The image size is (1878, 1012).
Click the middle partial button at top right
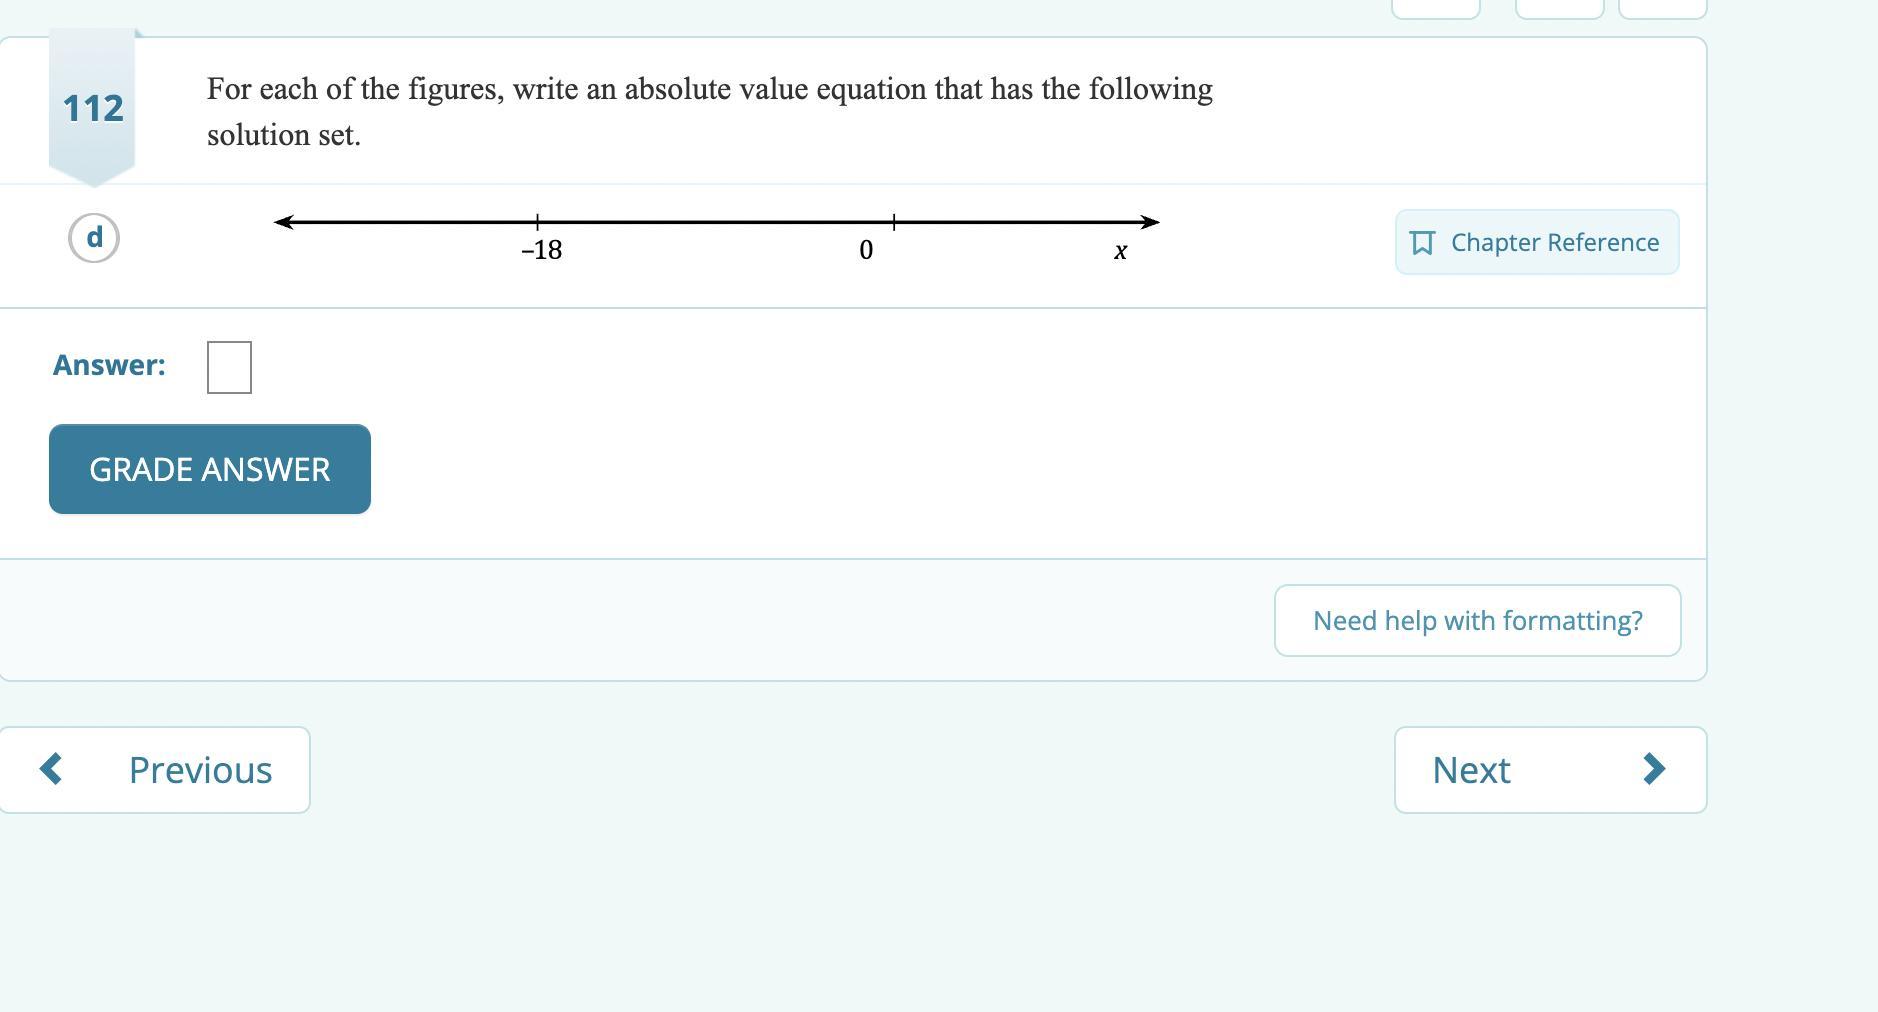pyautogui.click(x=1559, y=9)
